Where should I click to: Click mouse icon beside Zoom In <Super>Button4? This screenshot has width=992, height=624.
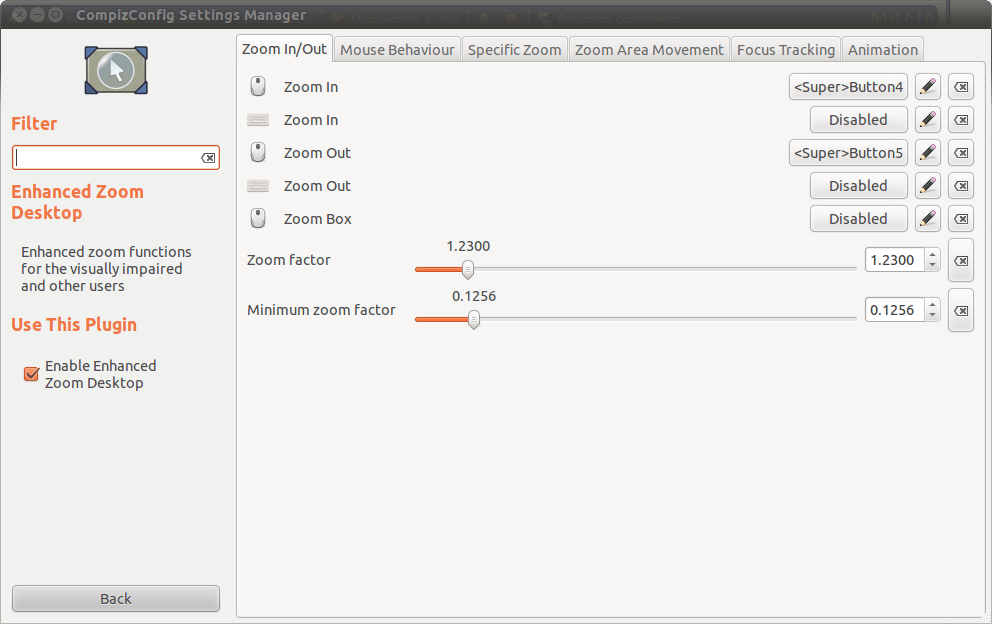coord(258,86)
